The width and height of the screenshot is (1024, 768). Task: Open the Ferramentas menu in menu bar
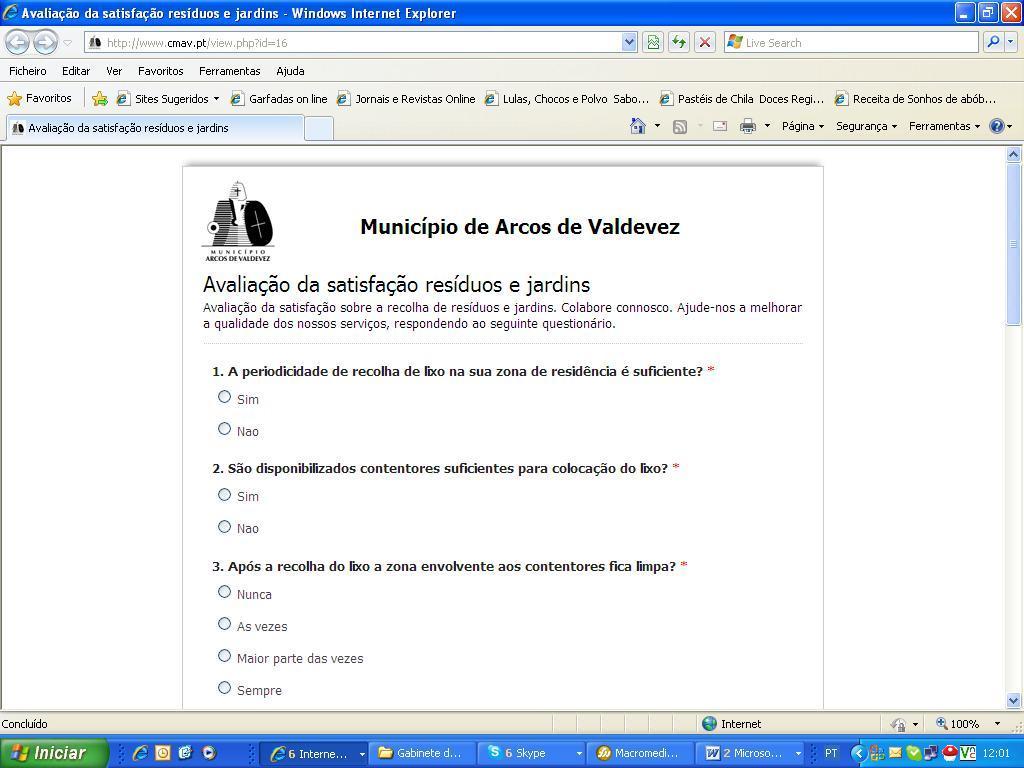tap(229, 71)
